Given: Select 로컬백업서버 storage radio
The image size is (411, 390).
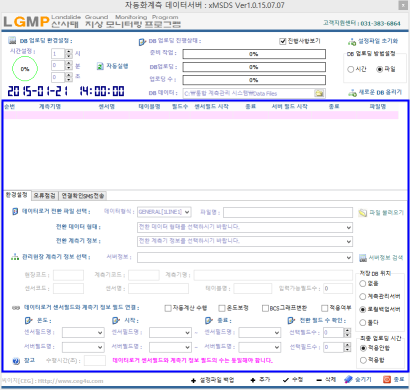Looking at the screenshot, I should (x=363, y=309).
